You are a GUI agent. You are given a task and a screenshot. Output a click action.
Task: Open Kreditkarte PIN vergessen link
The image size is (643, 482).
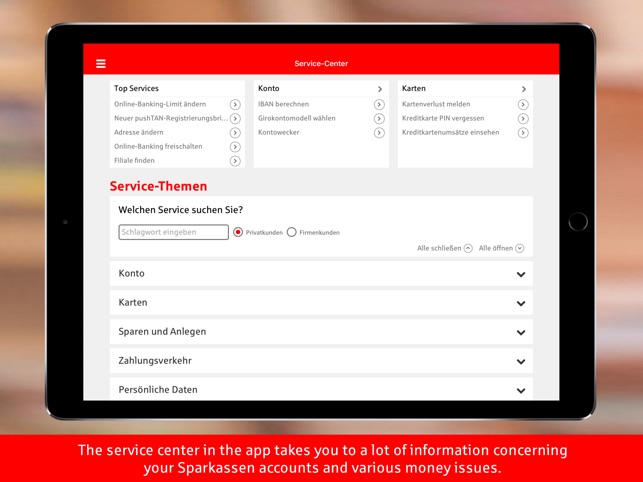[443, 118]
